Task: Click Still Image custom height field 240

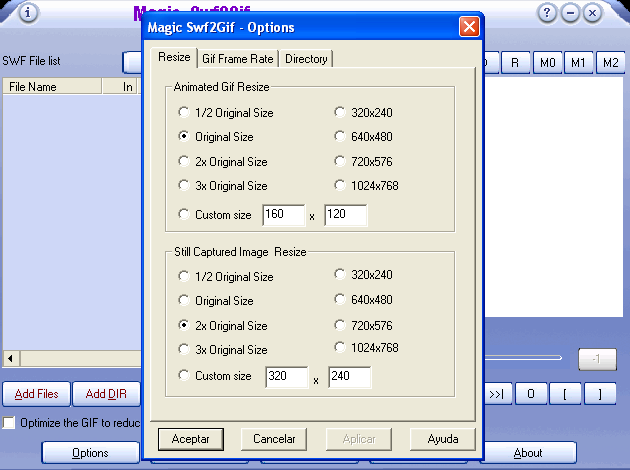Action: click(x=350, y=377)
